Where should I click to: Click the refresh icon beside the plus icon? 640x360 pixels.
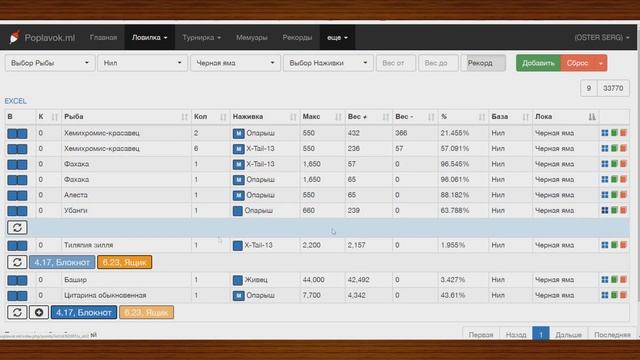(17, 312)
